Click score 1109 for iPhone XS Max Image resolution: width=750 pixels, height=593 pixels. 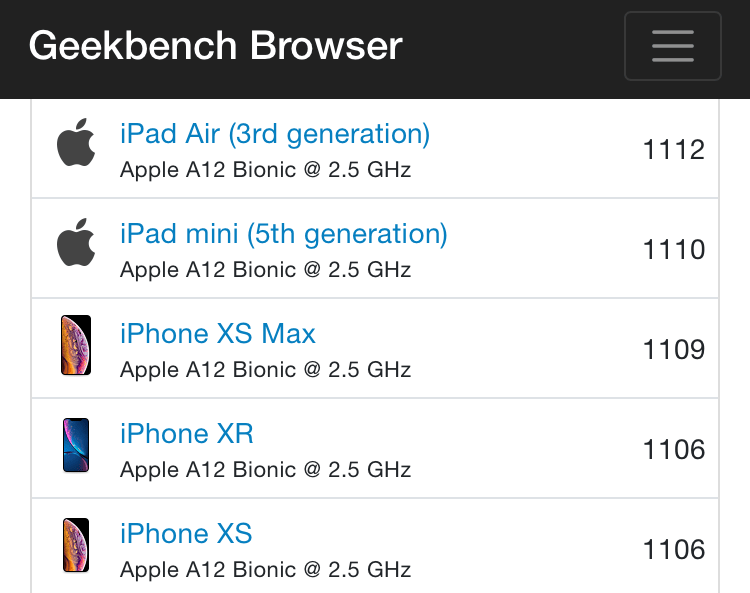click(x=673, y=349)
